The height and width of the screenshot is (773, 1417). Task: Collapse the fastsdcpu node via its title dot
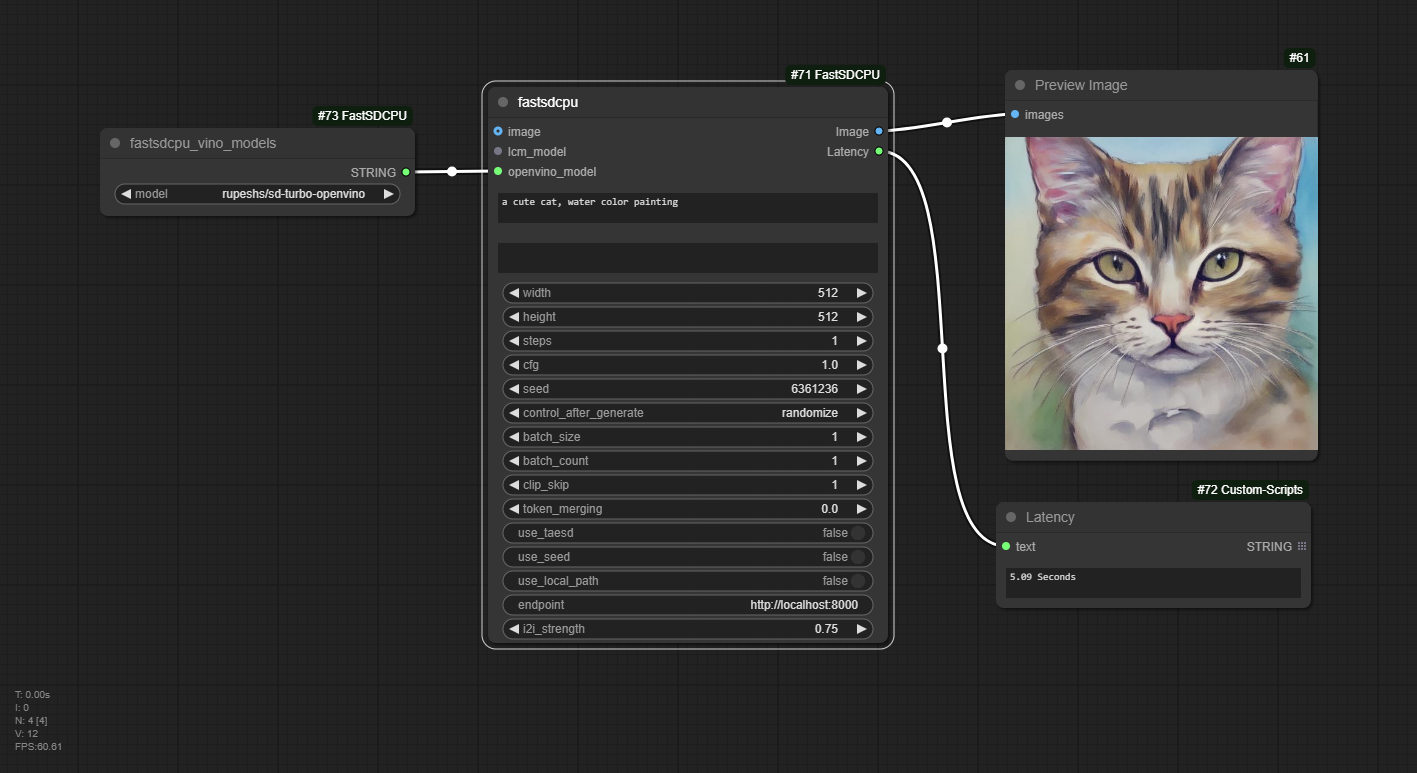(x=501, y=101)
